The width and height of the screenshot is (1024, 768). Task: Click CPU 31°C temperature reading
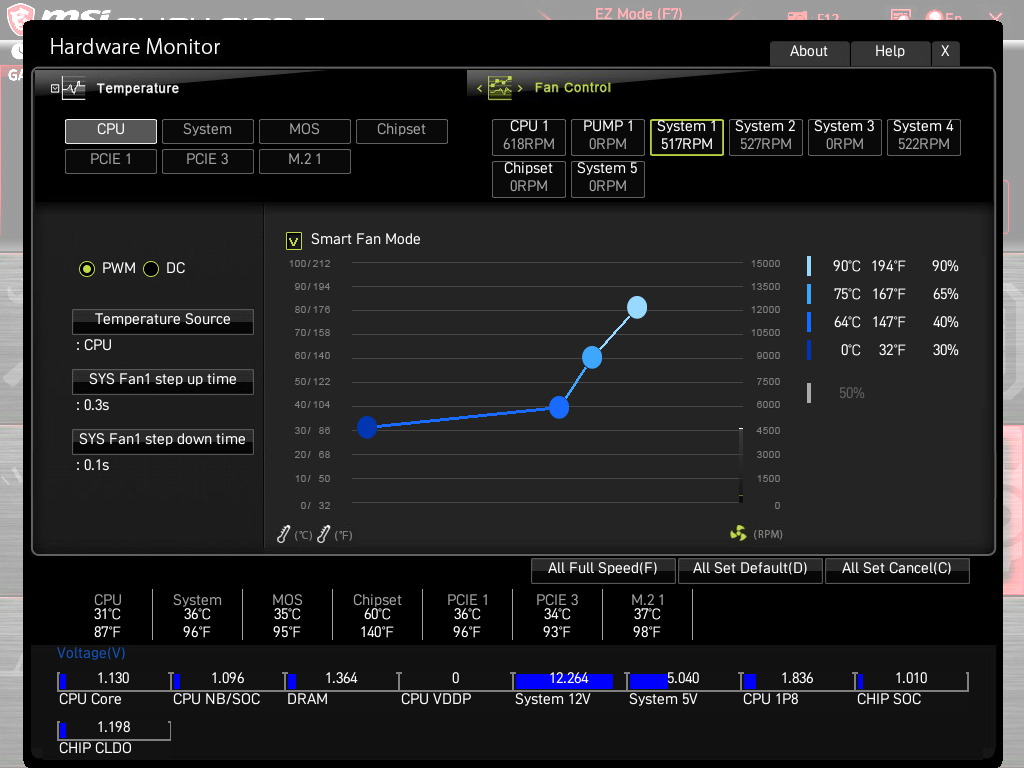click(x=107, y=615)
